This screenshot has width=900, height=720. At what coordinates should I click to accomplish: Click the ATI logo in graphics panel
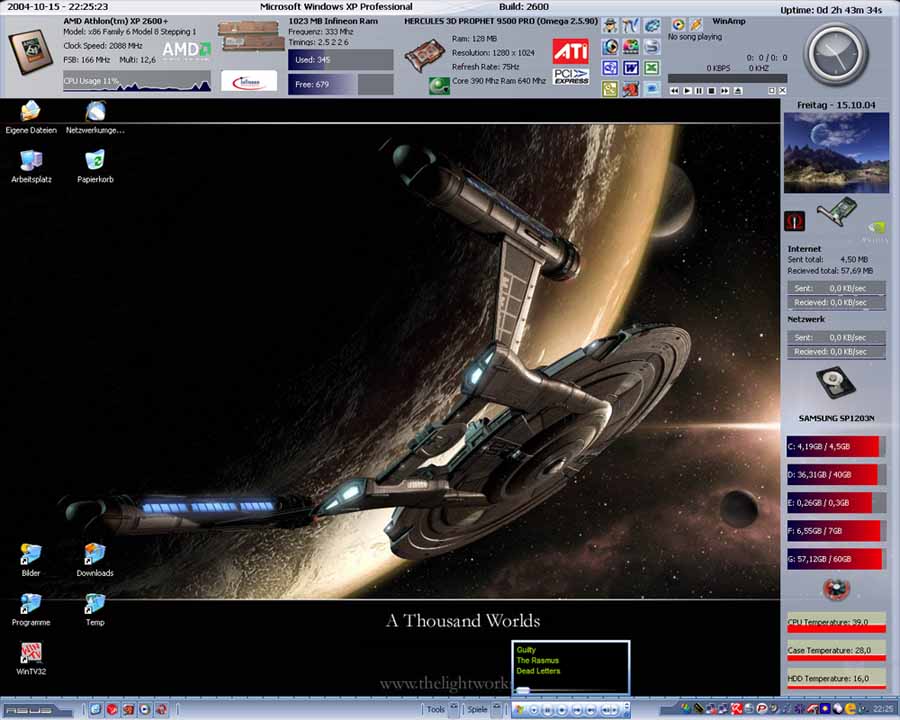tap(571, 51)
